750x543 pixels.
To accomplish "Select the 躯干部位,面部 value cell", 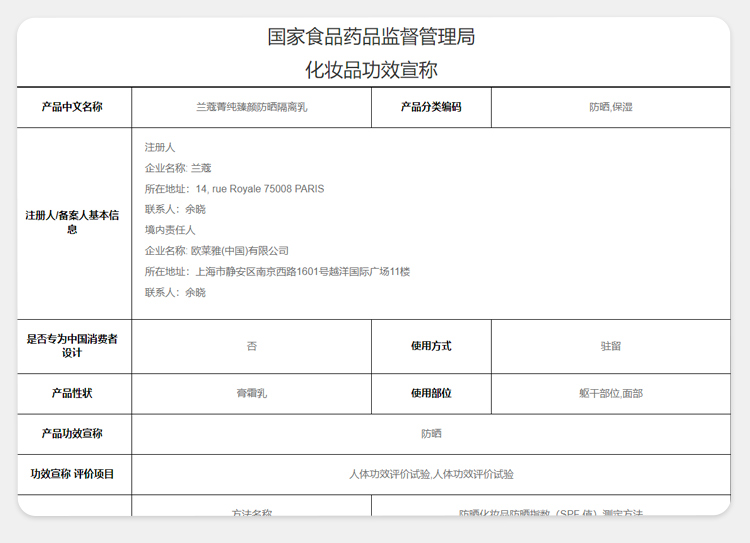I will (x=610, y=394).
